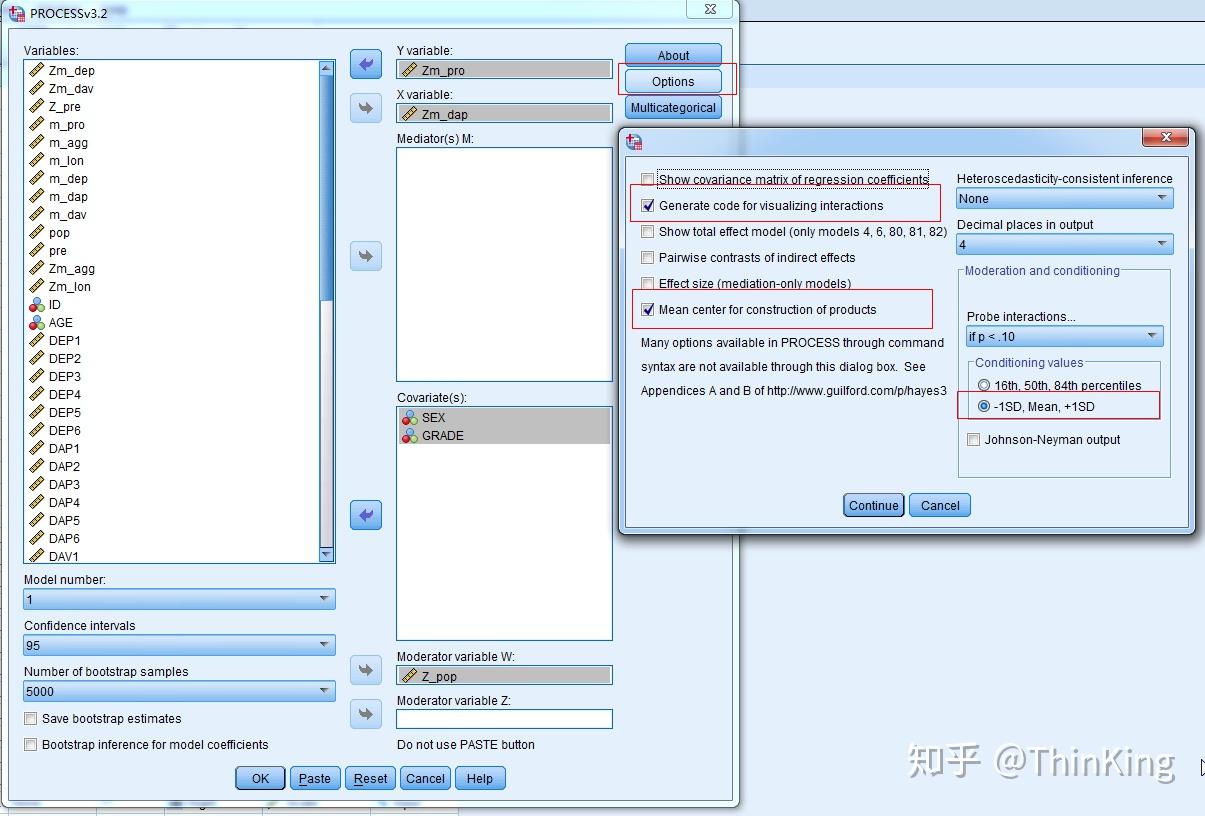Select the Zm_dep variable in the list
The image size is (1205, 816).
point(72,70)
